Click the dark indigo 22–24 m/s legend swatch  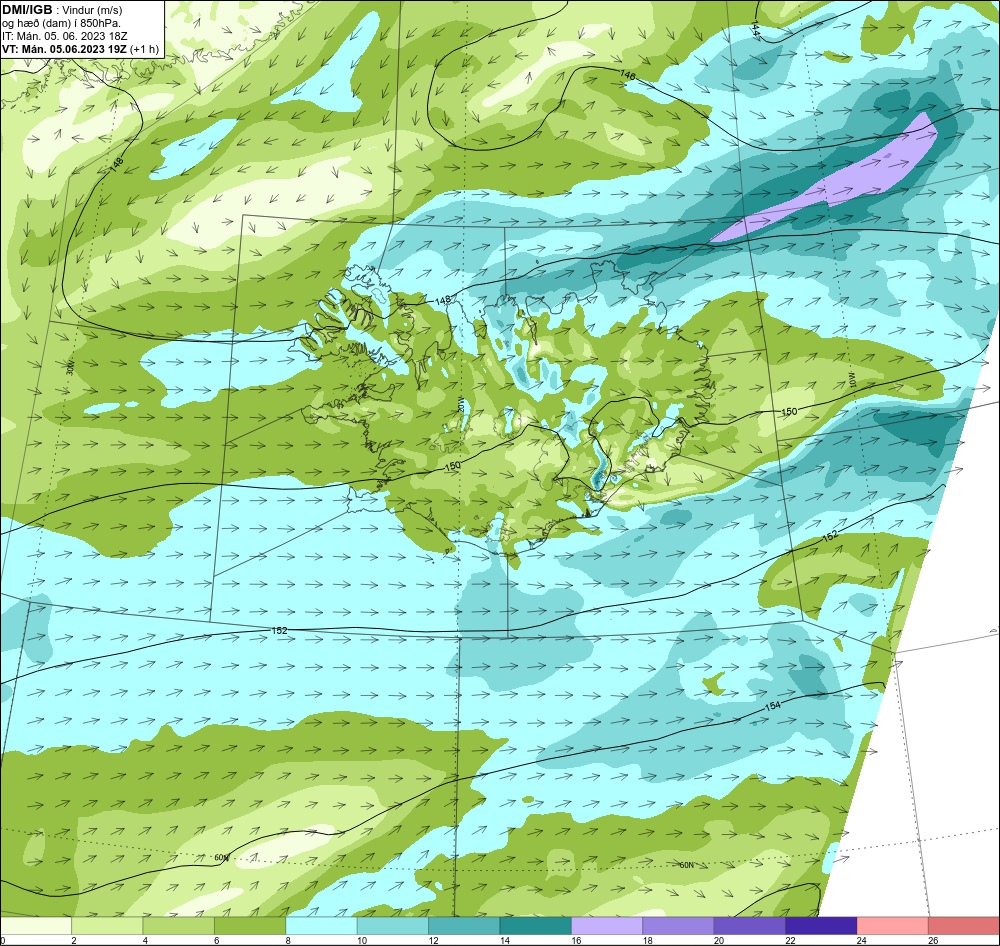point(821,925)
